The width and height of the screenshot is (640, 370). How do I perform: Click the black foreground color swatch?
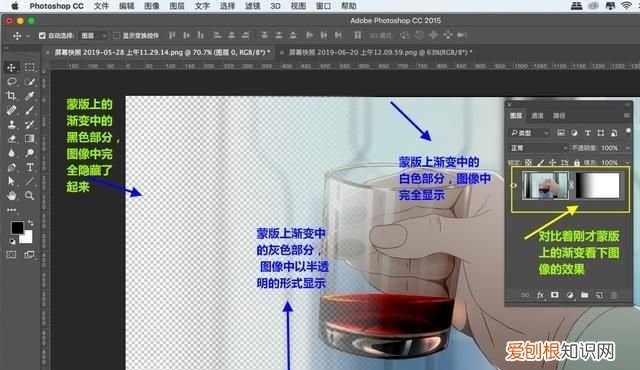click(17, 228)
